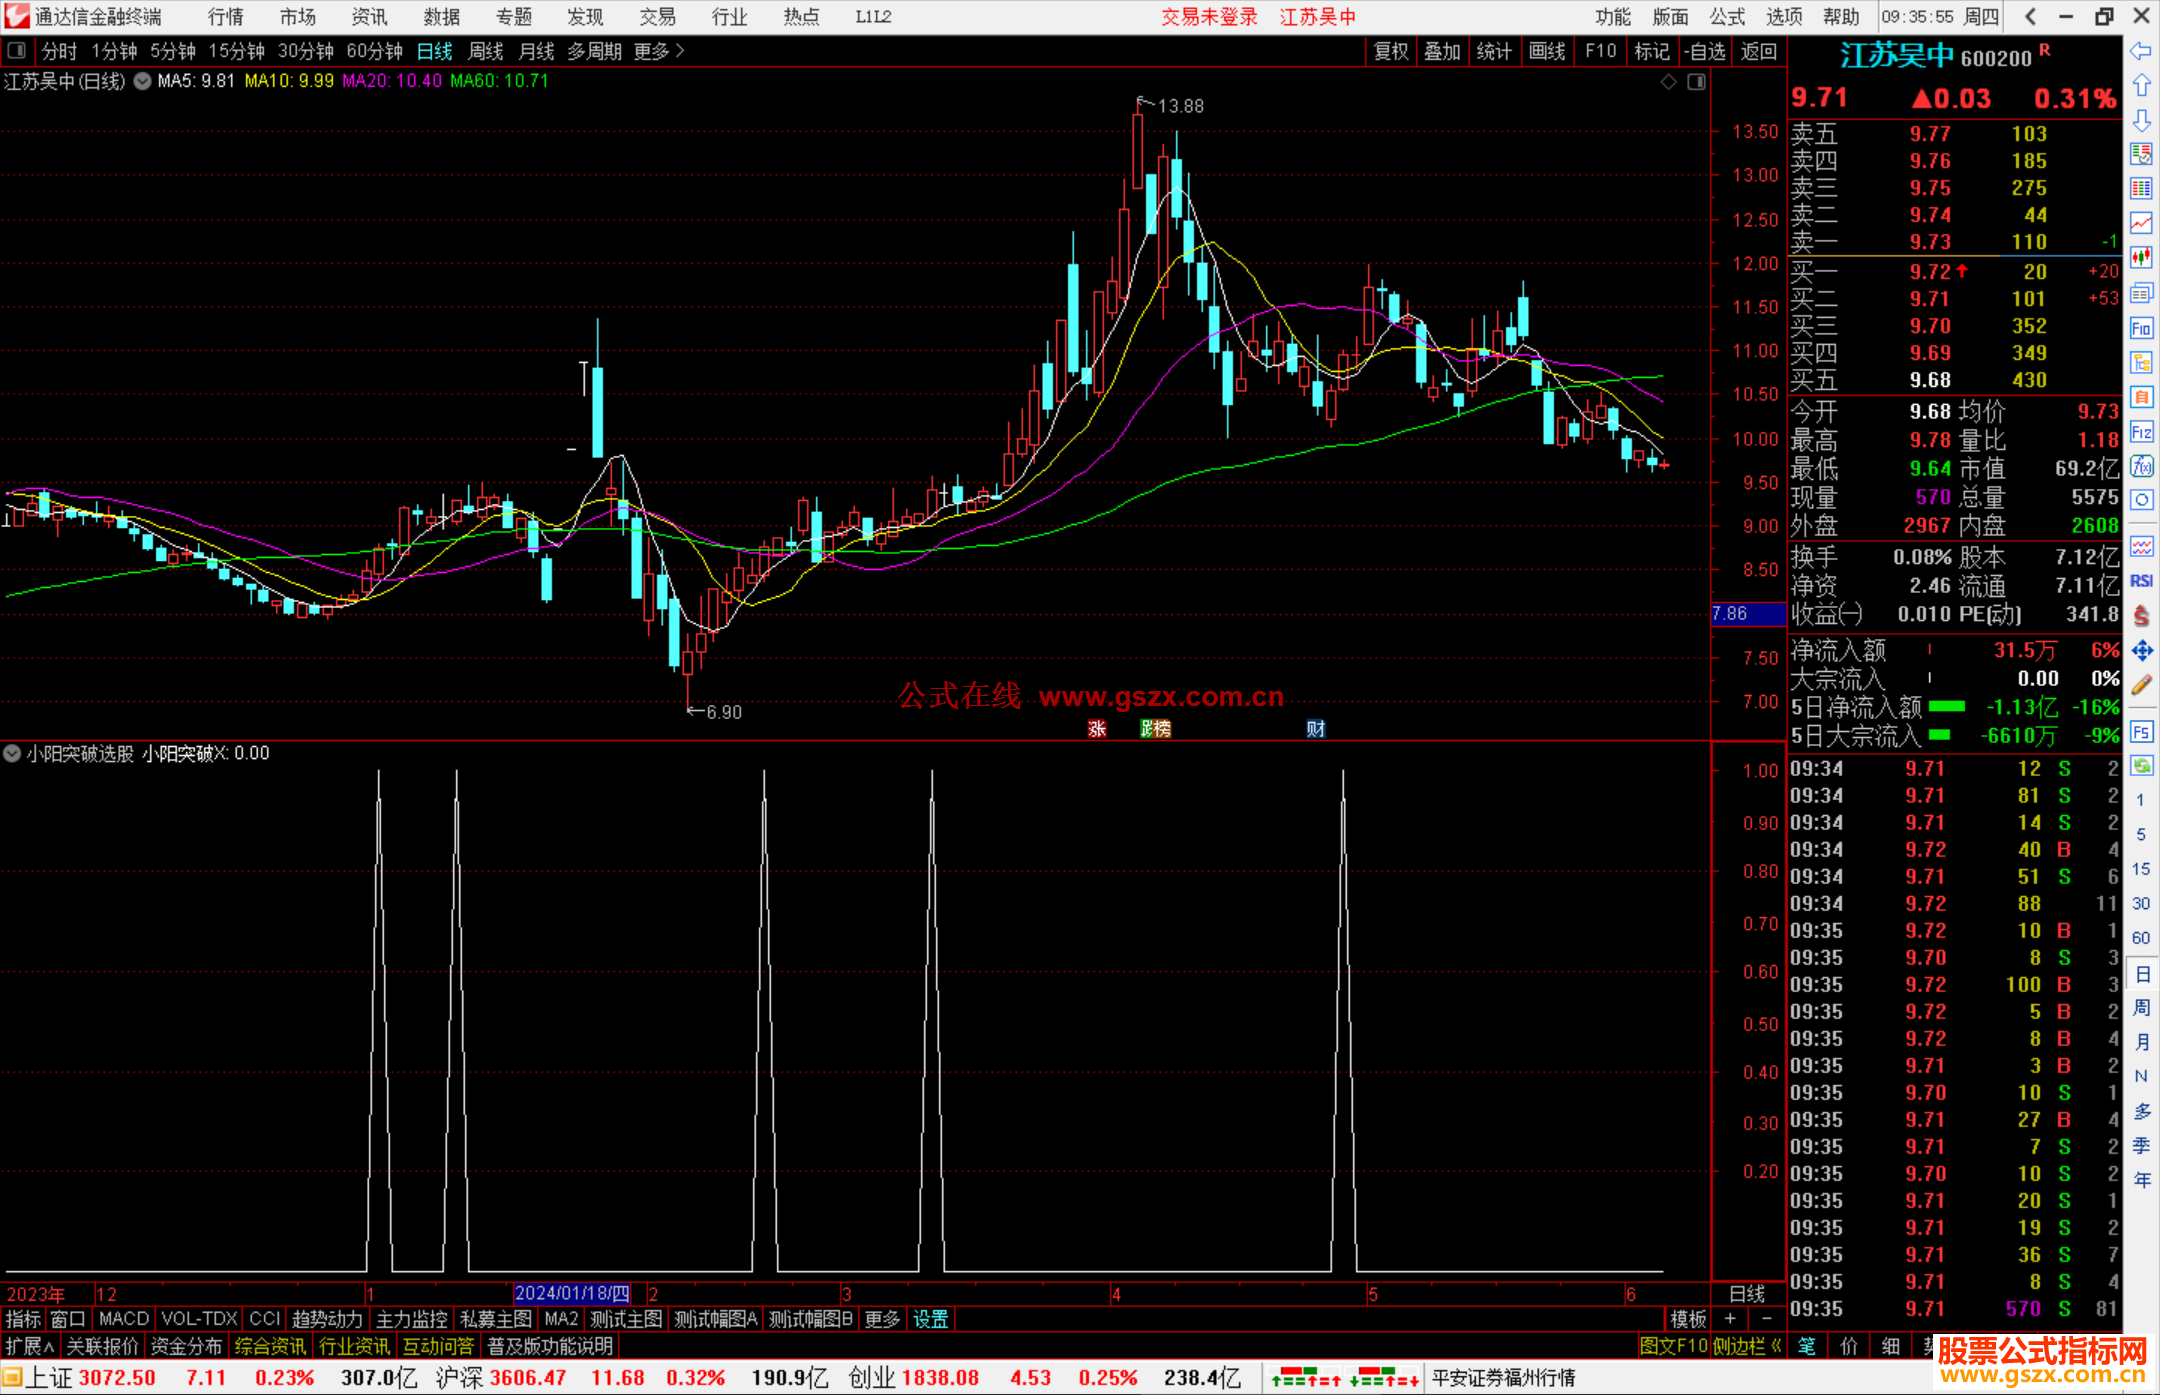The height and width of the screenshot is (1395, 2160).
Task: Click the F10 sidebar icon
Action: tap(2141, 328)
